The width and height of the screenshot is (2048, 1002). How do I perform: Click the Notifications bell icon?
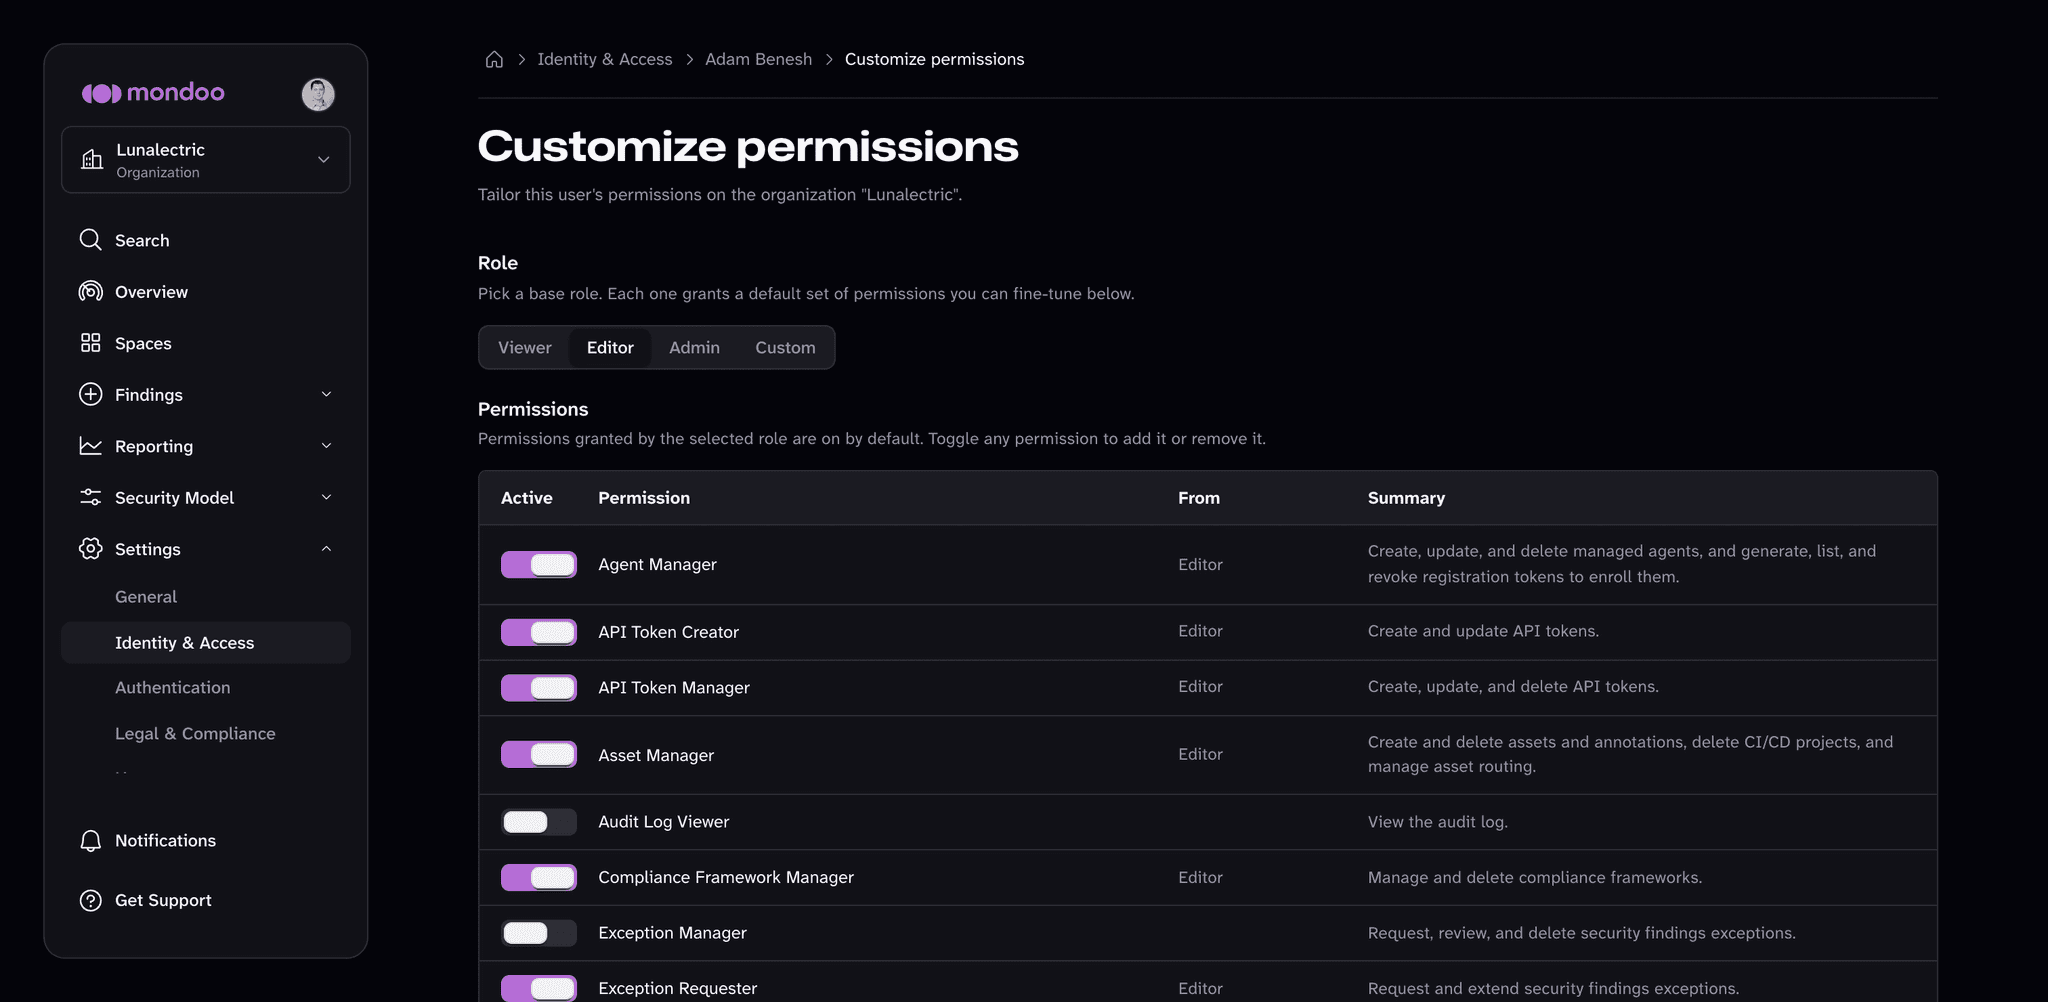pyautogui.click(x=91, y=841)
